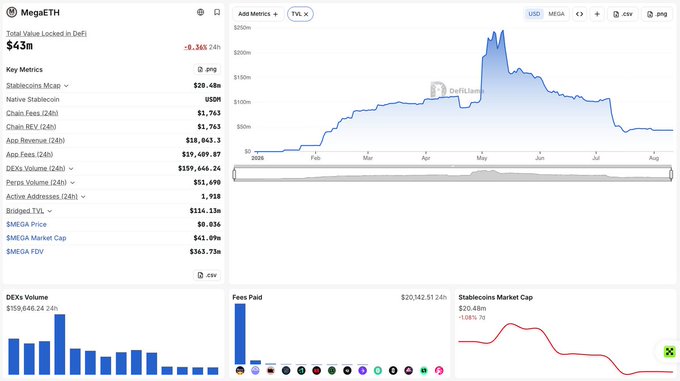Expand the Active Addresses (24h) row
The image size is (680, 381).
pos(83,197)
